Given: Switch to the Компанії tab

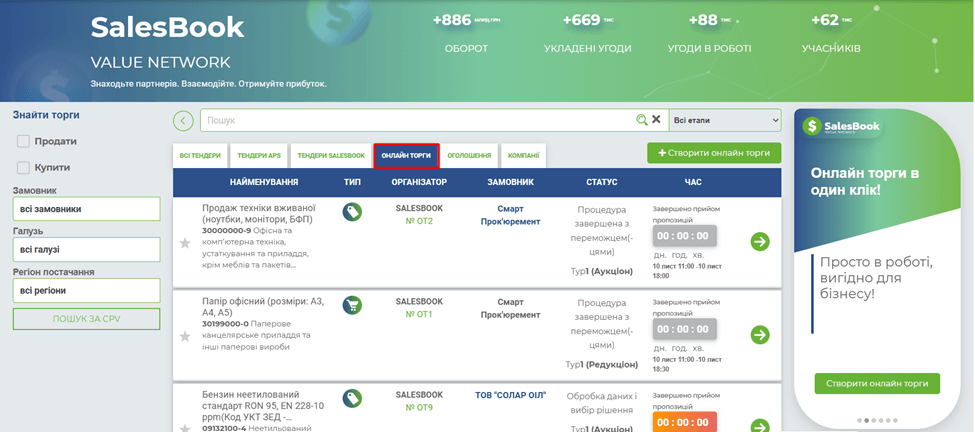Looking at the screenshot, I should (x=524, y=155).
